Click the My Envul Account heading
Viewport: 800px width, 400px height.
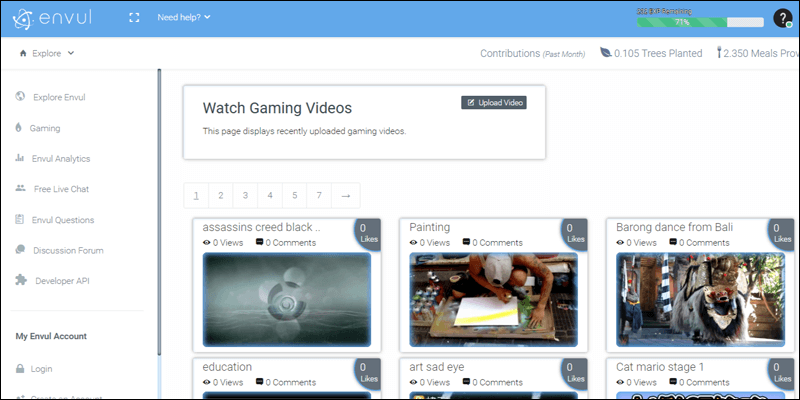coord(51,336)
